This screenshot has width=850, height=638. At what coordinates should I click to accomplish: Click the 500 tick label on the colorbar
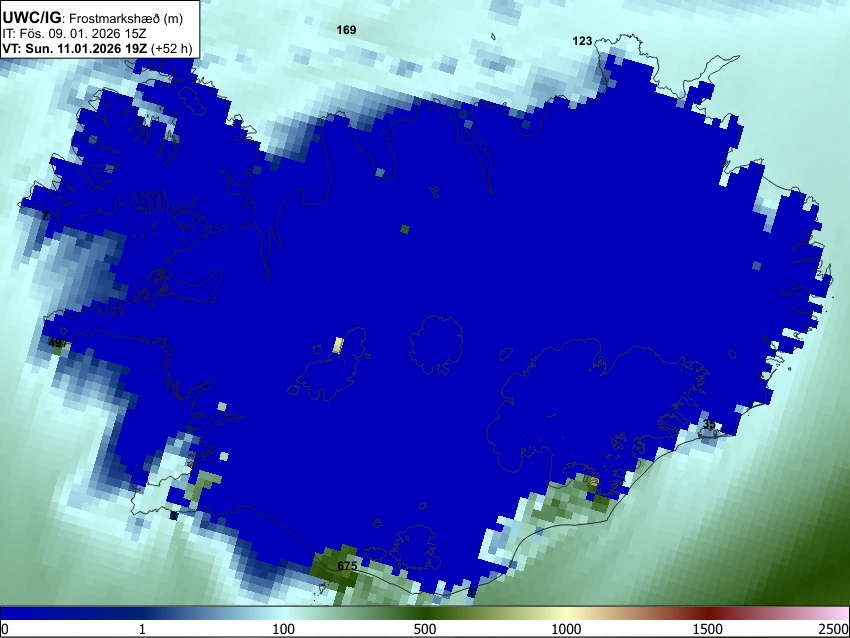click(x=424, y=629)
